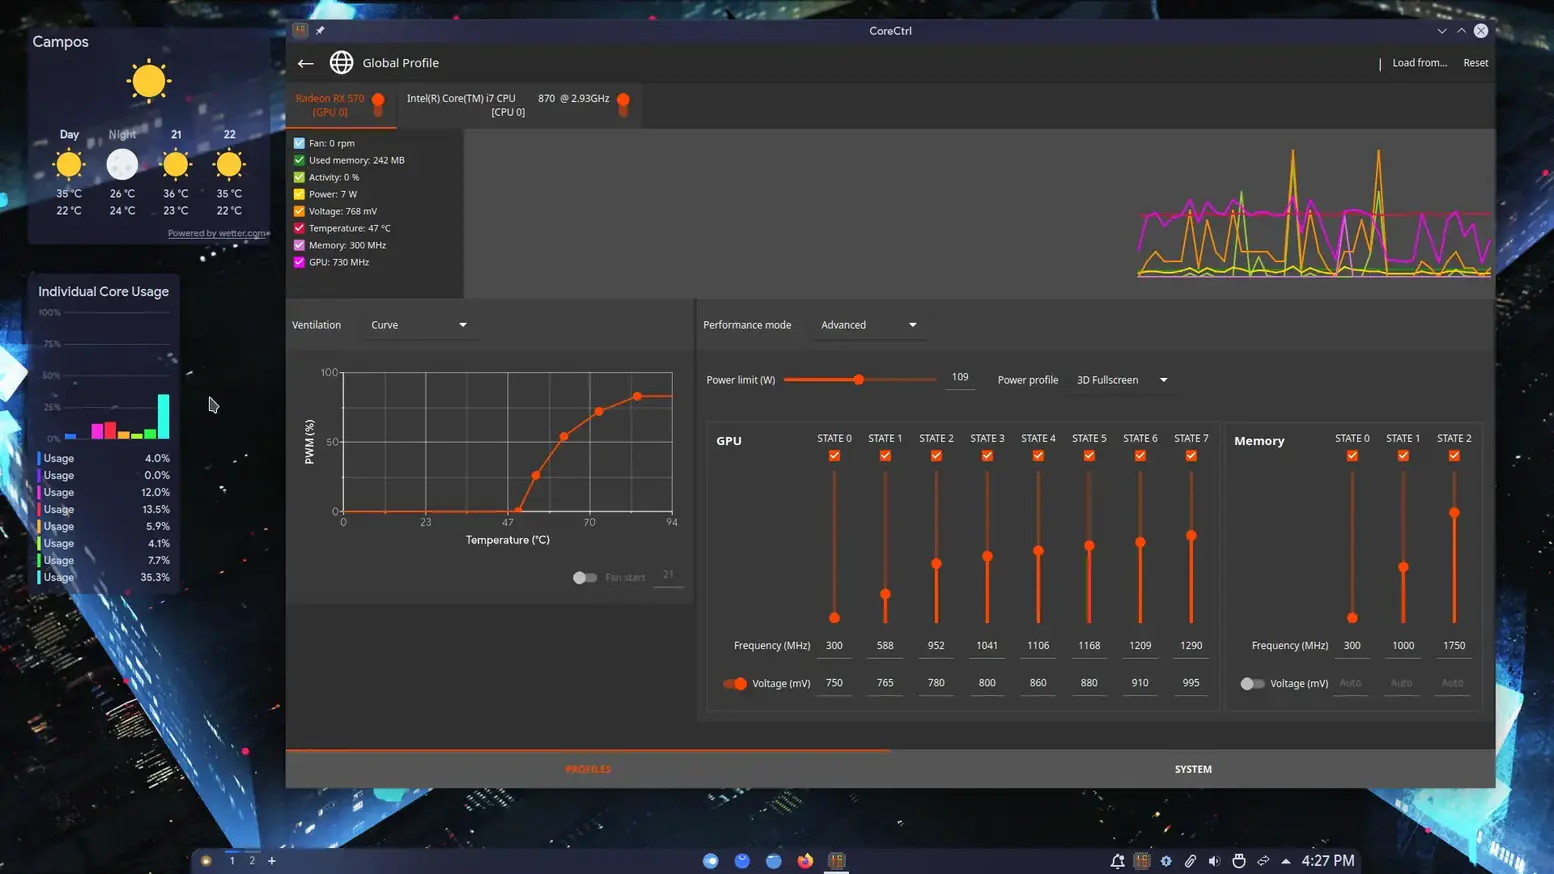The image size is (1554, 874).
Task: Uncheck the Voltage: 768 mV graph checkbox
Action: click(299, 211)
